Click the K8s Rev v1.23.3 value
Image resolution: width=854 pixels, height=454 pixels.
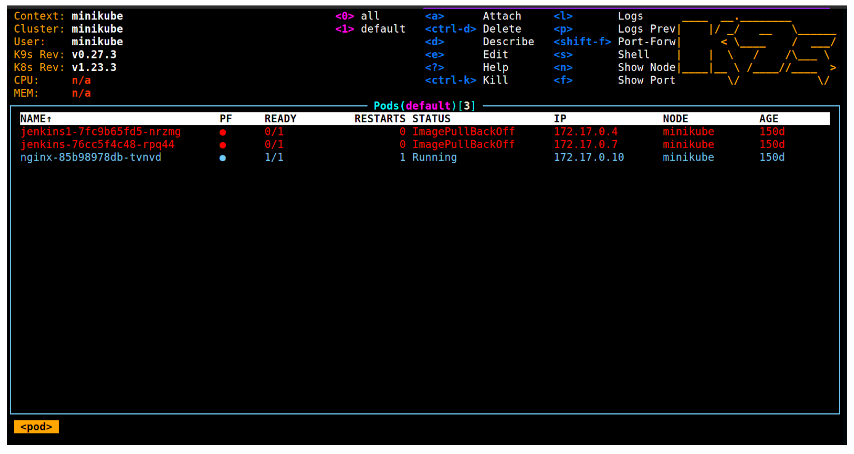(x=94, y=68)
